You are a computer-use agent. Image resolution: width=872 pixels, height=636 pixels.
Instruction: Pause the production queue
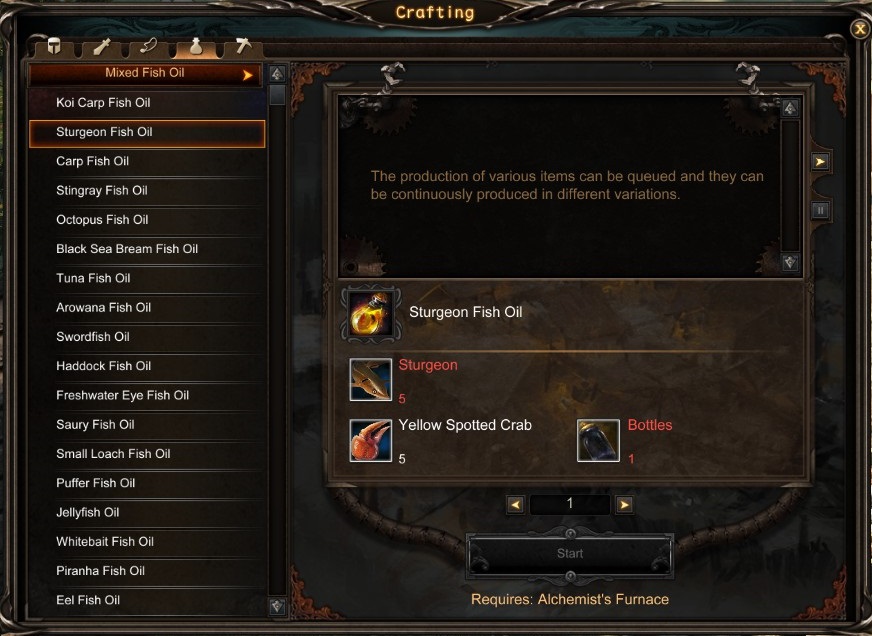tap(820, 210)
